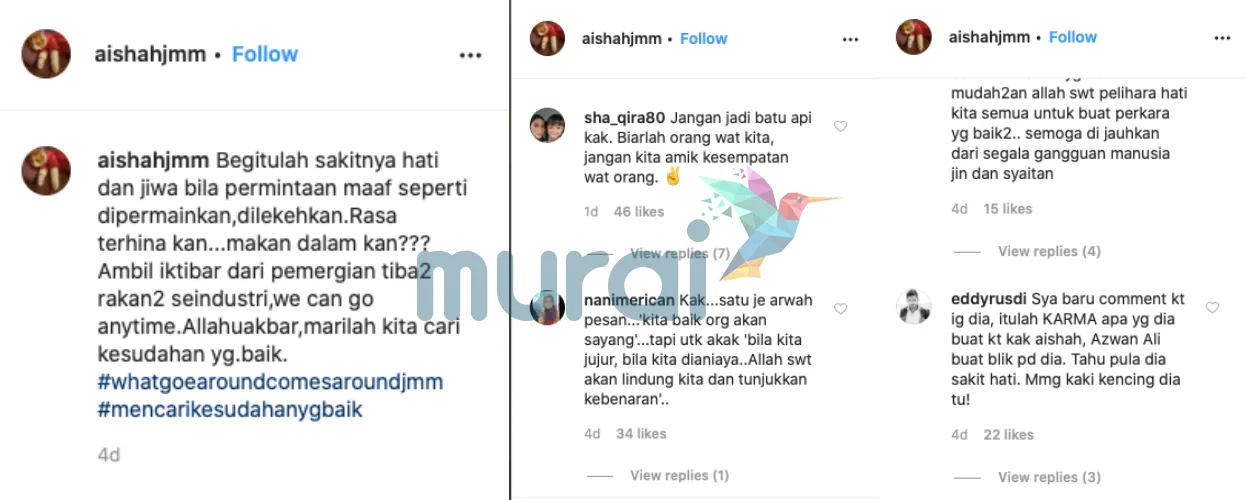Expand View replies (4) in right panel
This screenshot has width=1246, height=500.
(x=1049, y=251)
